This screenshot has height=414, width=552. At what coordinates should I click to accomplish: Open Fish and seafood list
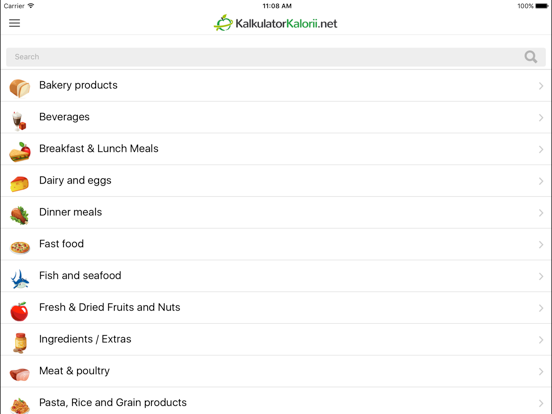pos(276,276)
